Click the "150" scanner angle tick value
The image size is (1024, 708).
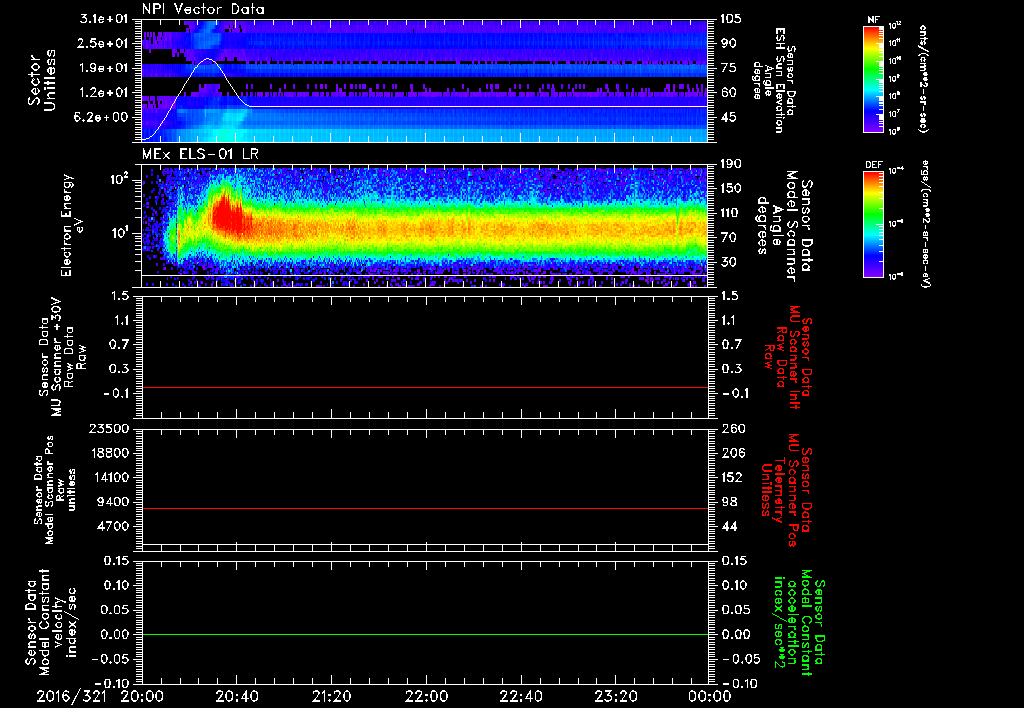(731, 189)
